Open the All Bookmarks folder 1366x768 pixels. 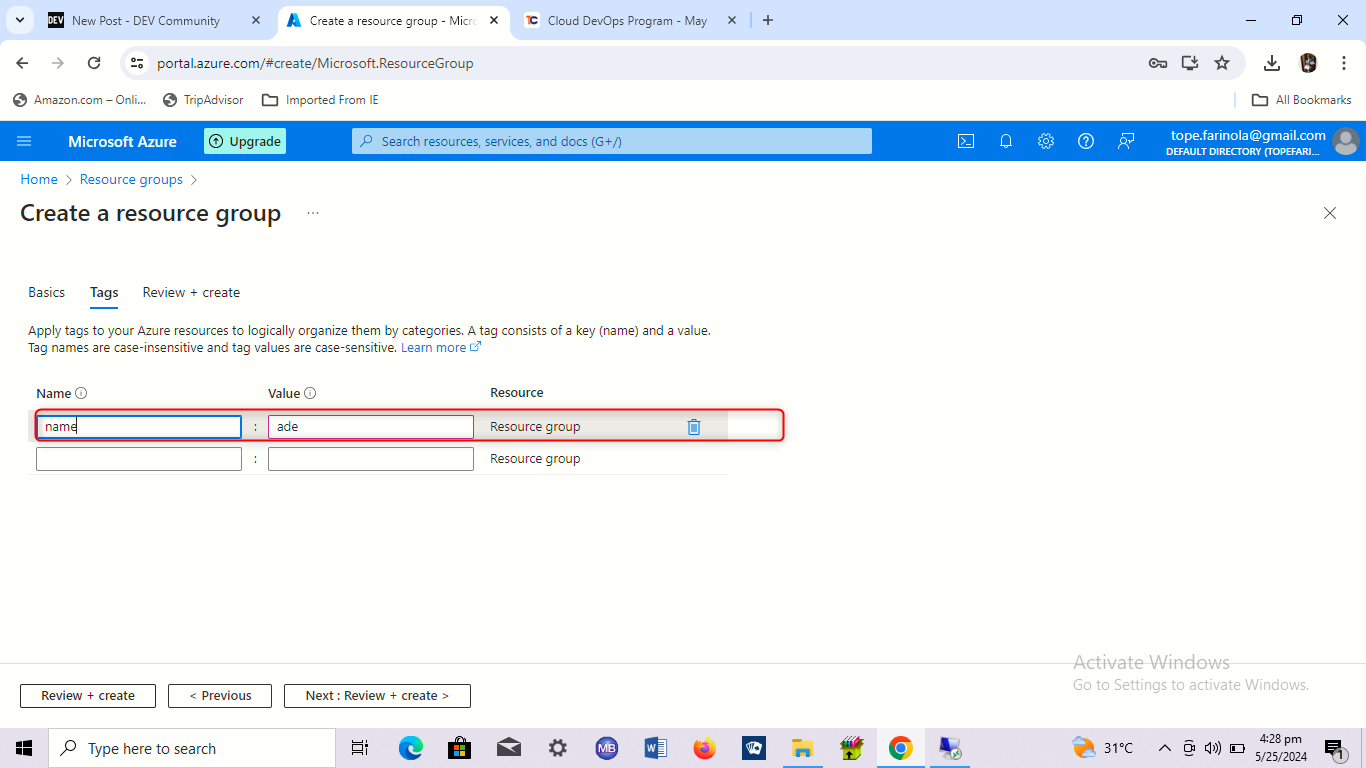[1302, 100]
